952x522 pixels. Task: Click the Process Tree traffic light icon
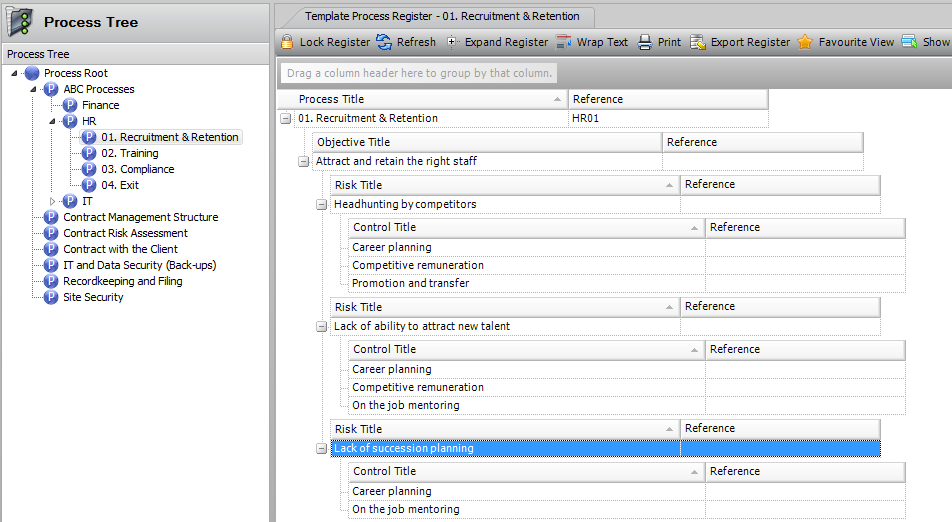coord(20,21)
